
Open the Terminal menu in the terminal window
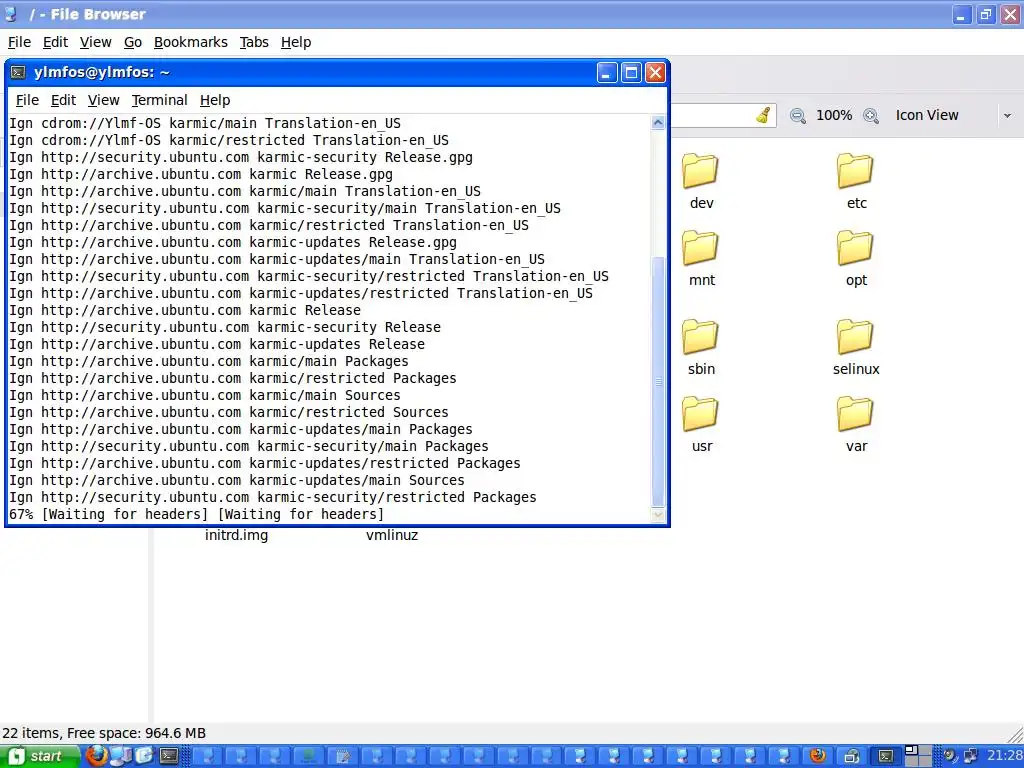click(x=159, y=101)
